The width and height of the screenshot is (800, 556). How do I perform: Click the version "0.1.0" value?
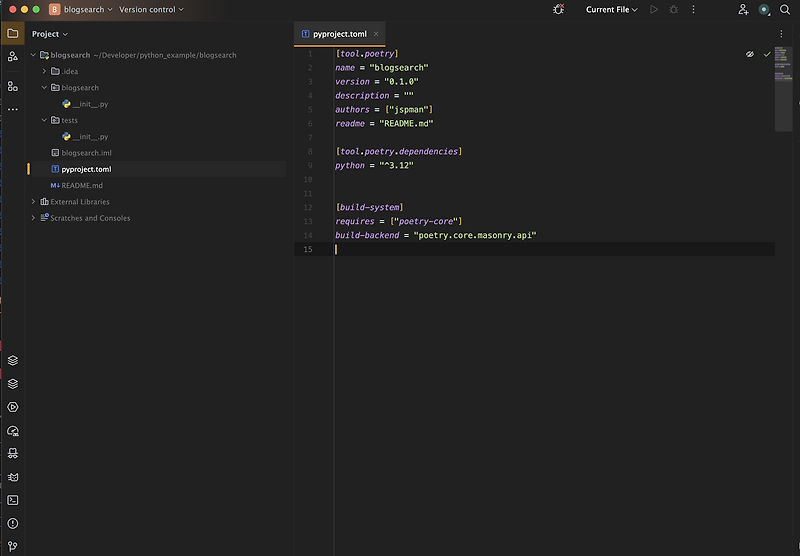click(x=401, y=82)
